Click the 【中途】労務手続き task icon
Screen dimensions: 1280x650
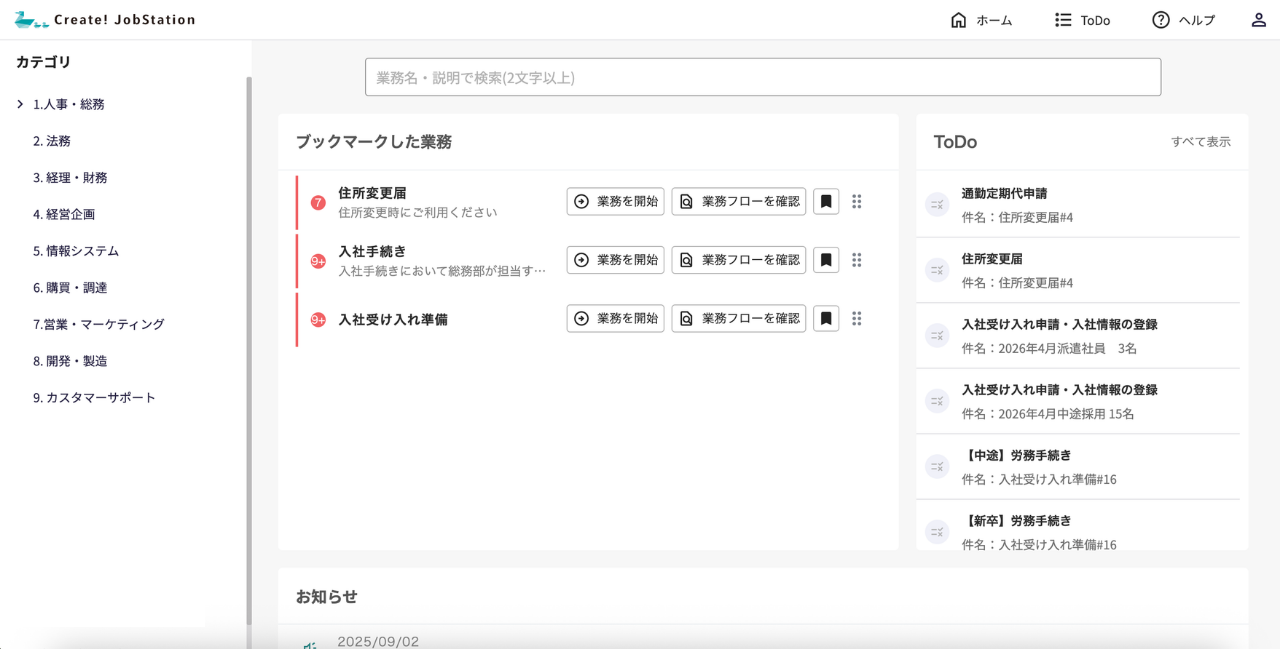coord(937,467)
